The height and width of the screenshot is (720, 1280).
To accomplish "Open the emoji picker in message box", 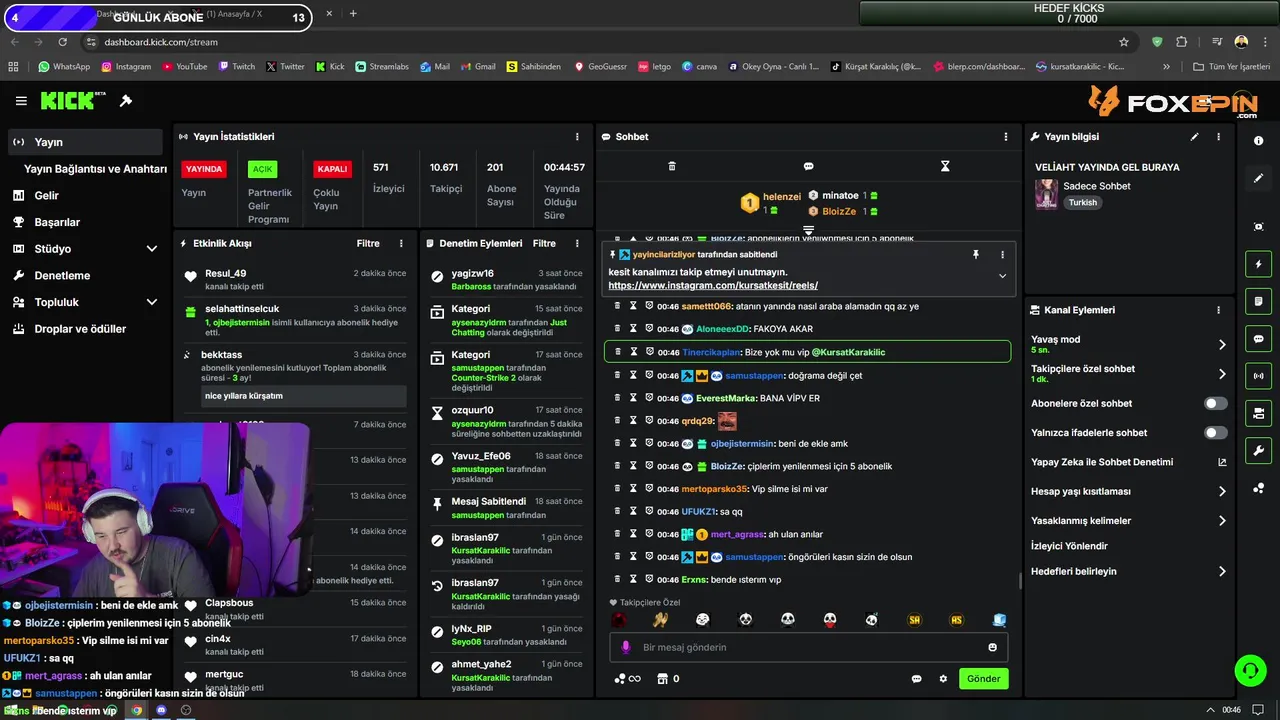I will tap(993, 647).
